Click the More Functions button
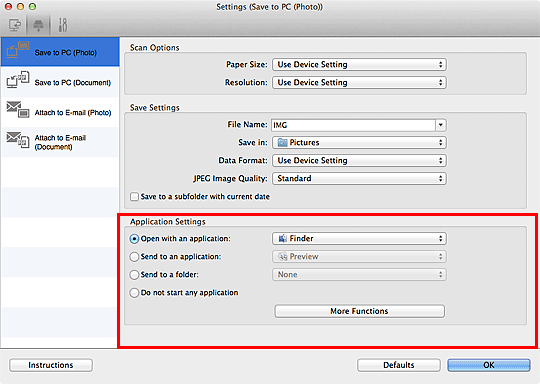The height and width of the screenshot is (384, 540). 360,311
